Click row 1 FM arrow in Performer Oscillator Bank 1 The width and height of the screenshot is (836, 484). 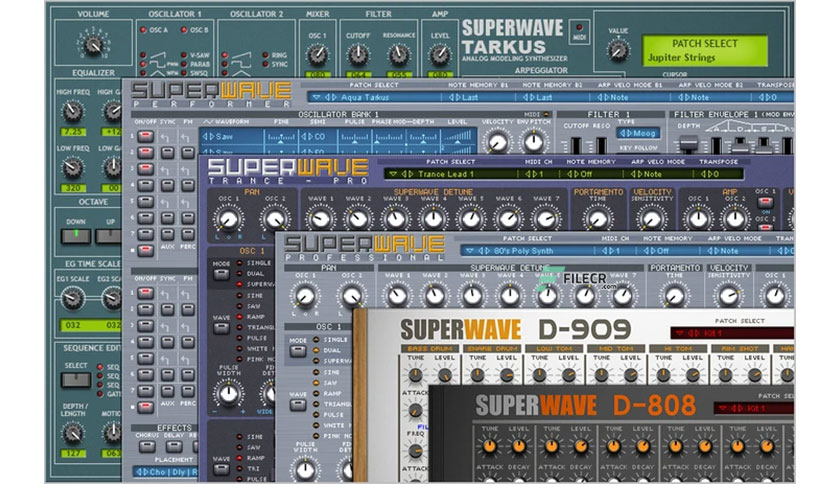tap(187, 137)
